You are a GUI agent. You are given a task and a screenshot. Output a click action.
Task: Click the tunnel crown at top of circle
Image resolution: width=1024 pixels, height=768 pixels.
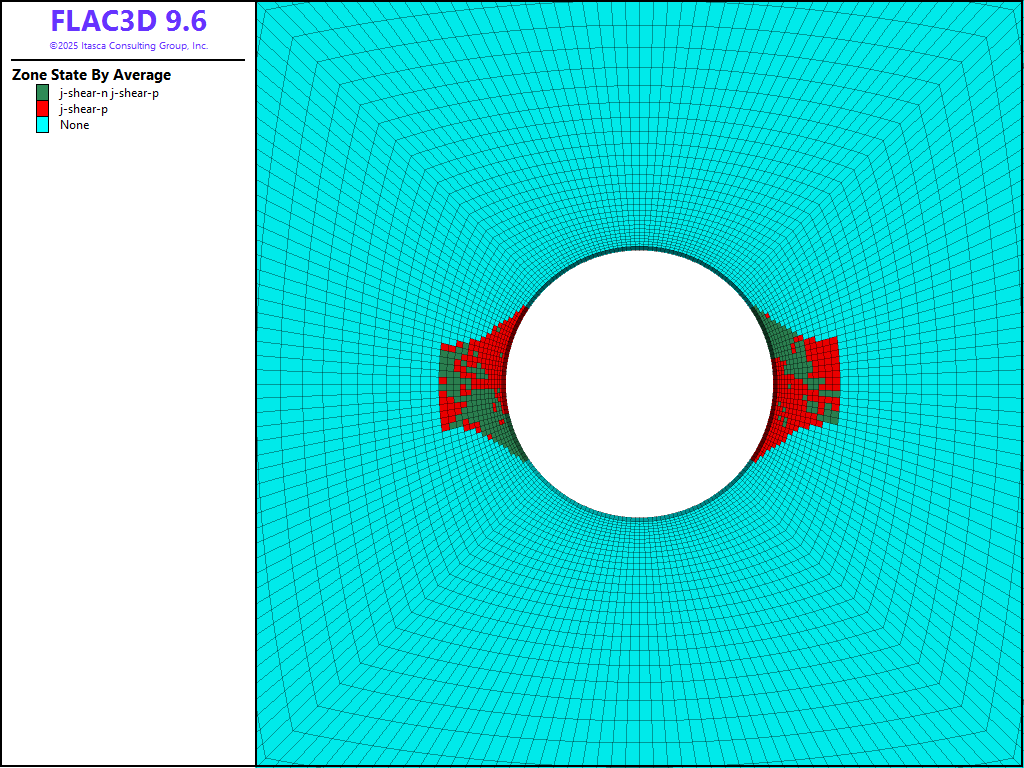[x=639, y=249]
